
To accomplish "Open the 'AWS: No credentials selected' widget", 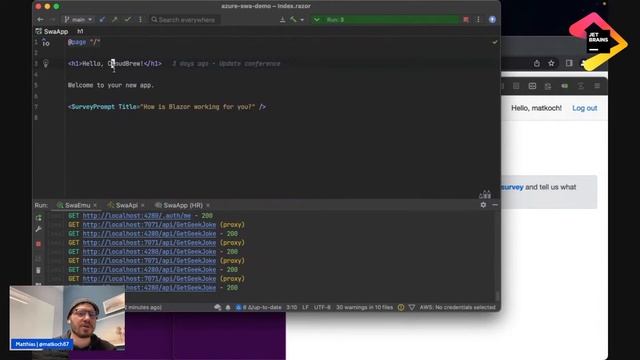I will (x=458, y=307).
